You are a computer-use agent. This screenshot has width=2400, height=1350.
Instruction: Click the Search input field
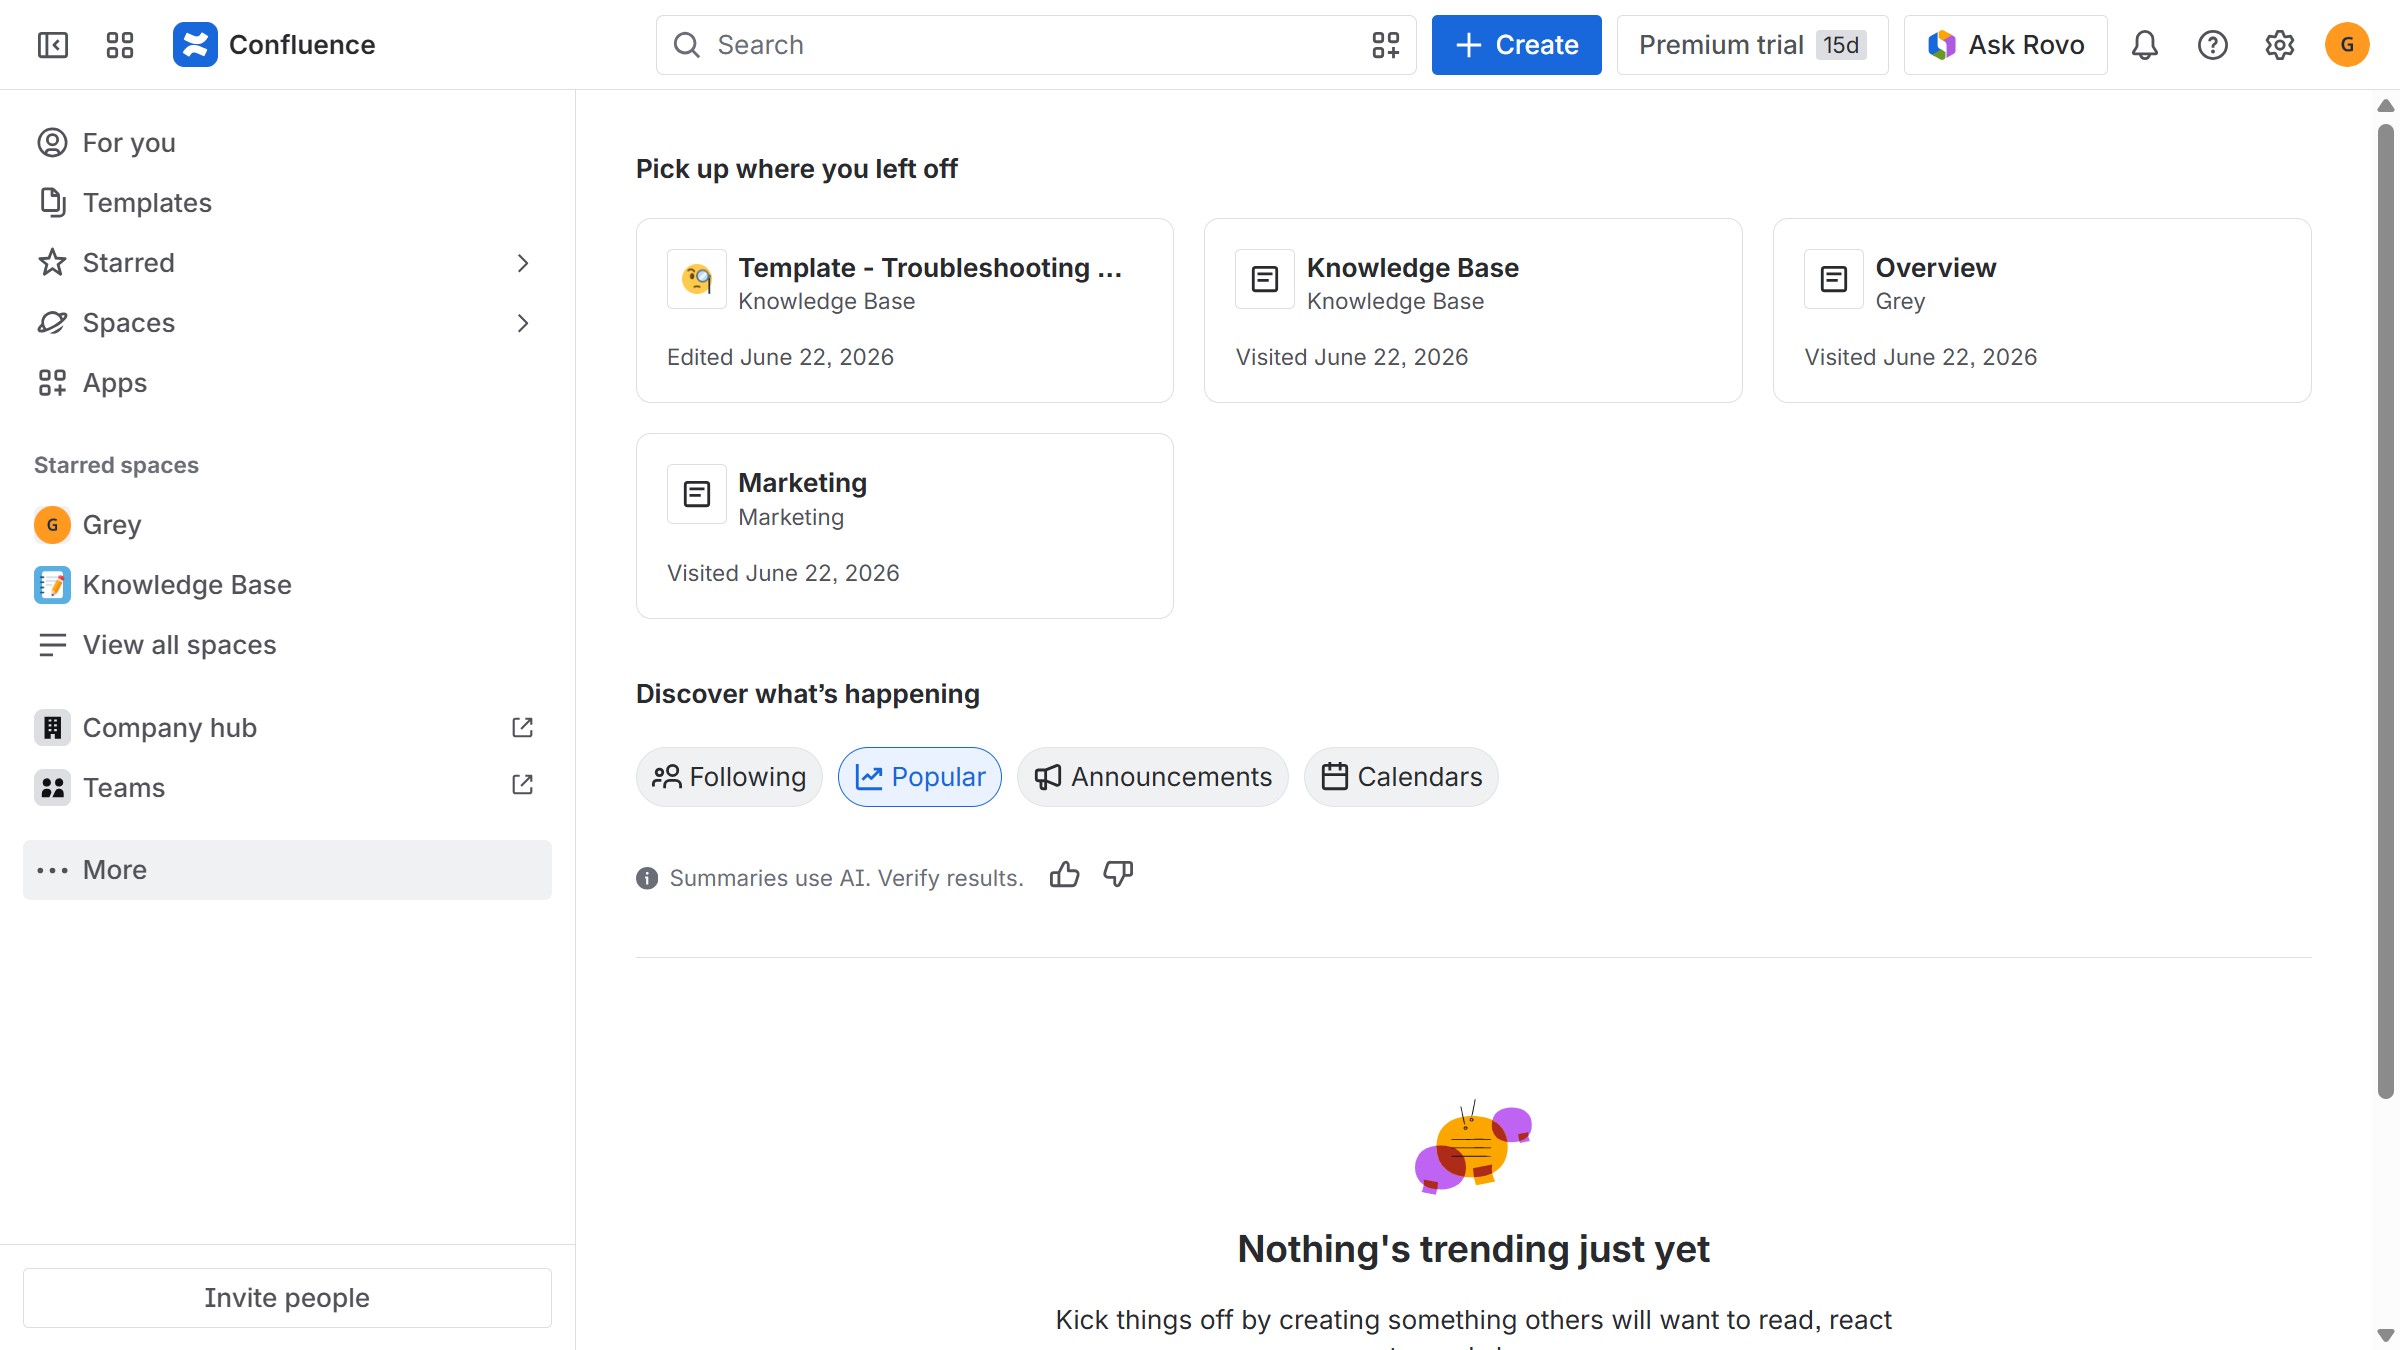(1036, 45)
